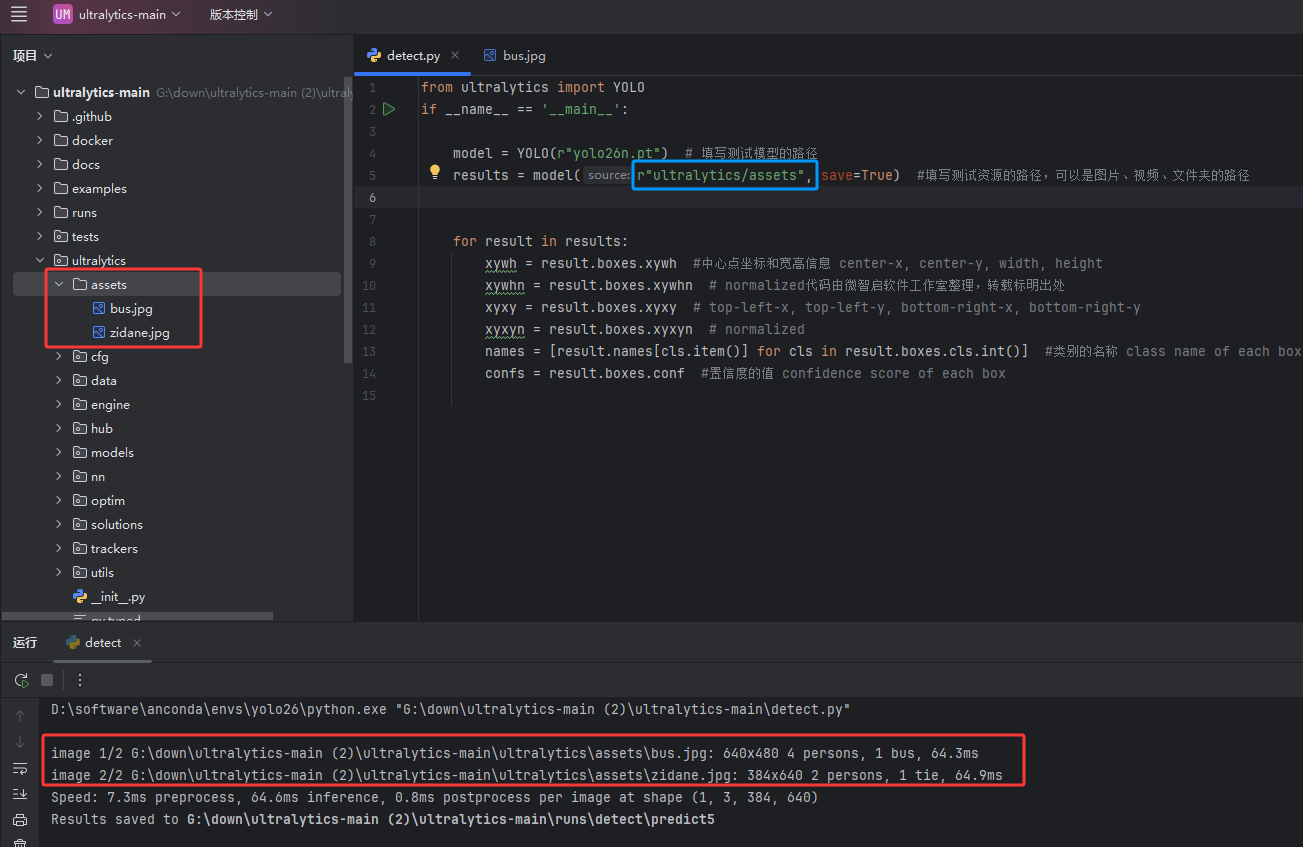Expand the runs folder
This screenshot has width=1303, height=847.
(40, 212)
